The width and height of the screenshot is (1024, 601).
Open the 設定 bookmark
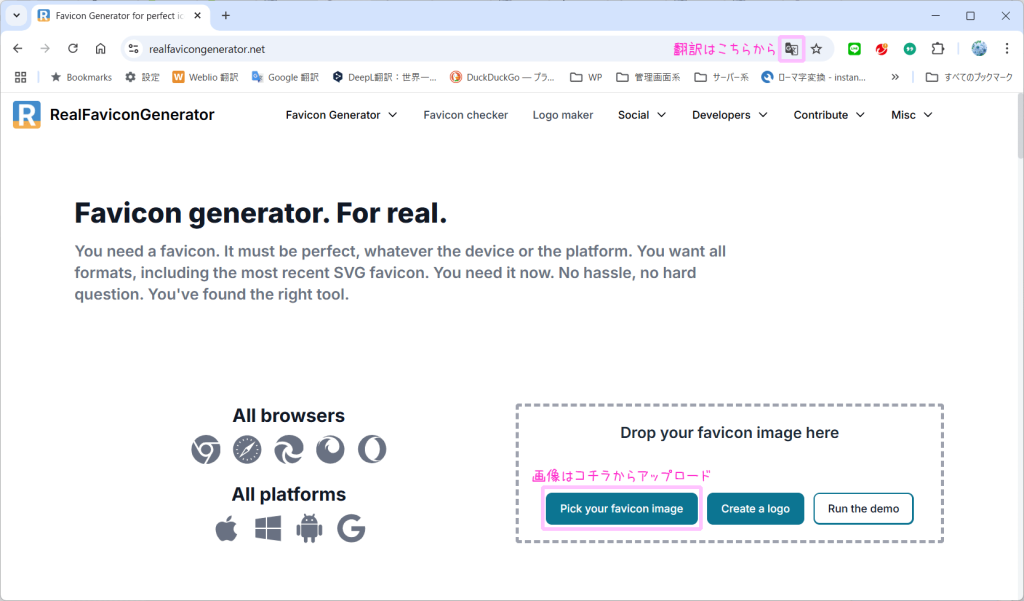point(142,77)
